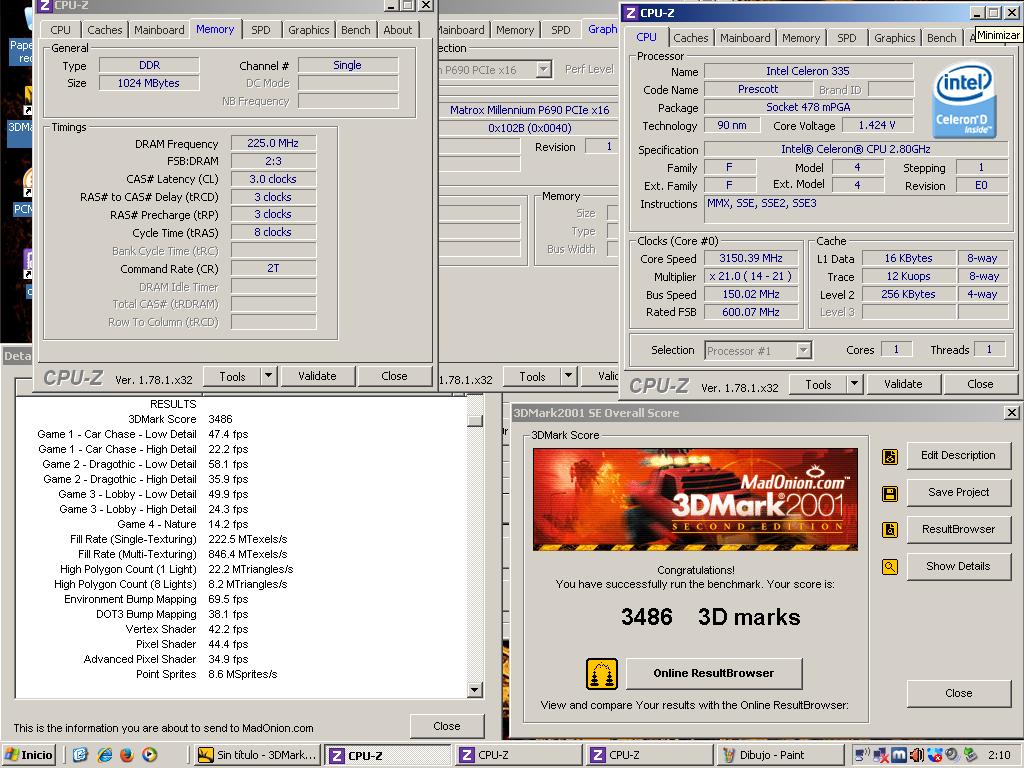
Task: Switch to the Graphics tab in the Intel Celeron window
Action: tap(895, 38)
